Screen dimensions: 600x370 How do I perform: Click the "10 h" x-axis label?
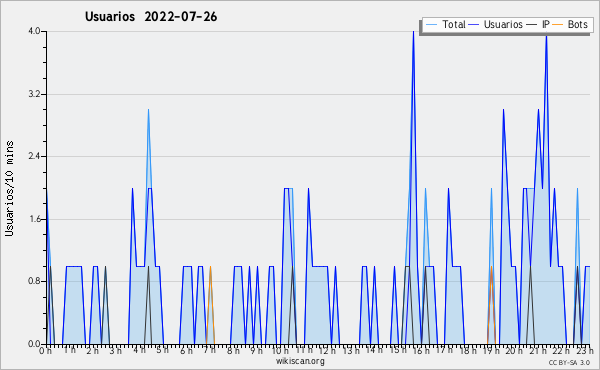point(280,351)
